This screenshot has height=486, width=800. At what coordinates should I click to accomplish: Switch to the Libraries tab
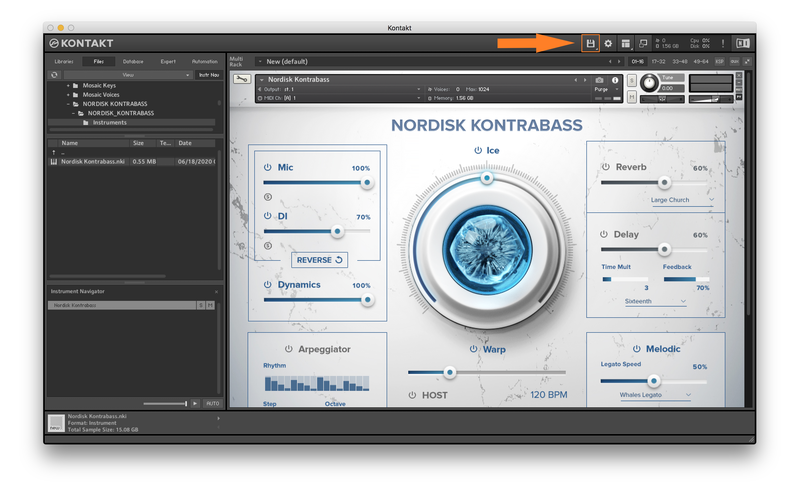coord(63,61)
